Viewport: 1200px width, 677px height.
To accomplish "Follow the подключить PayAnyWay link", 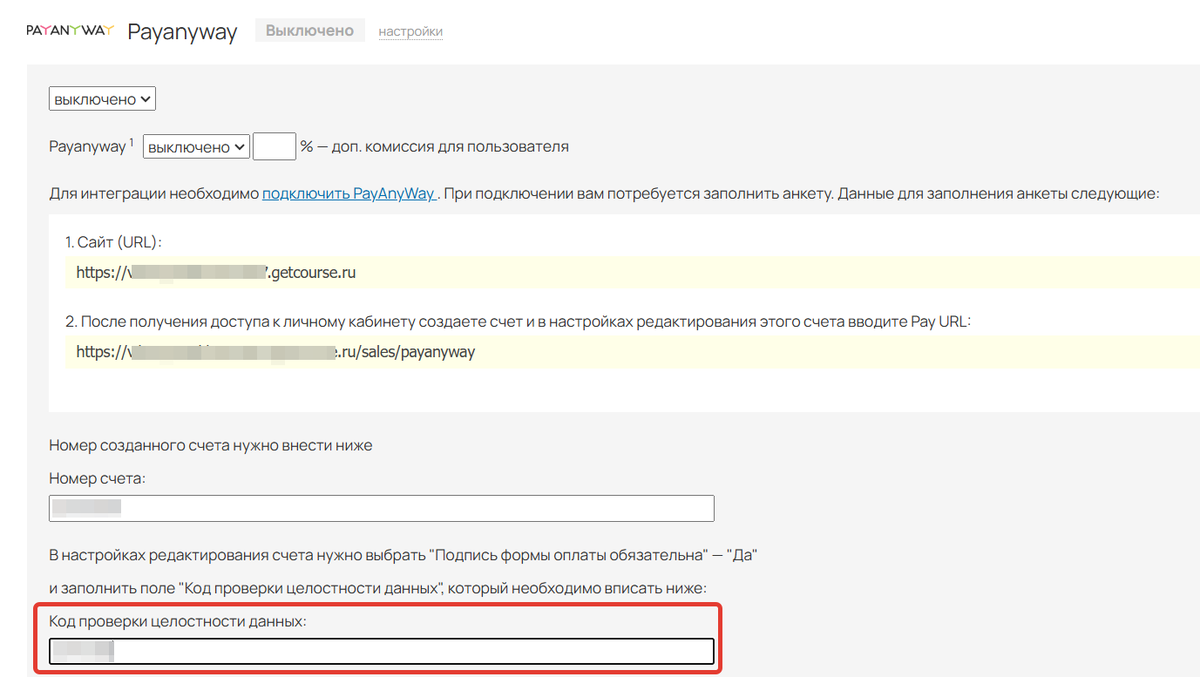I will click(x=350, y=194).
